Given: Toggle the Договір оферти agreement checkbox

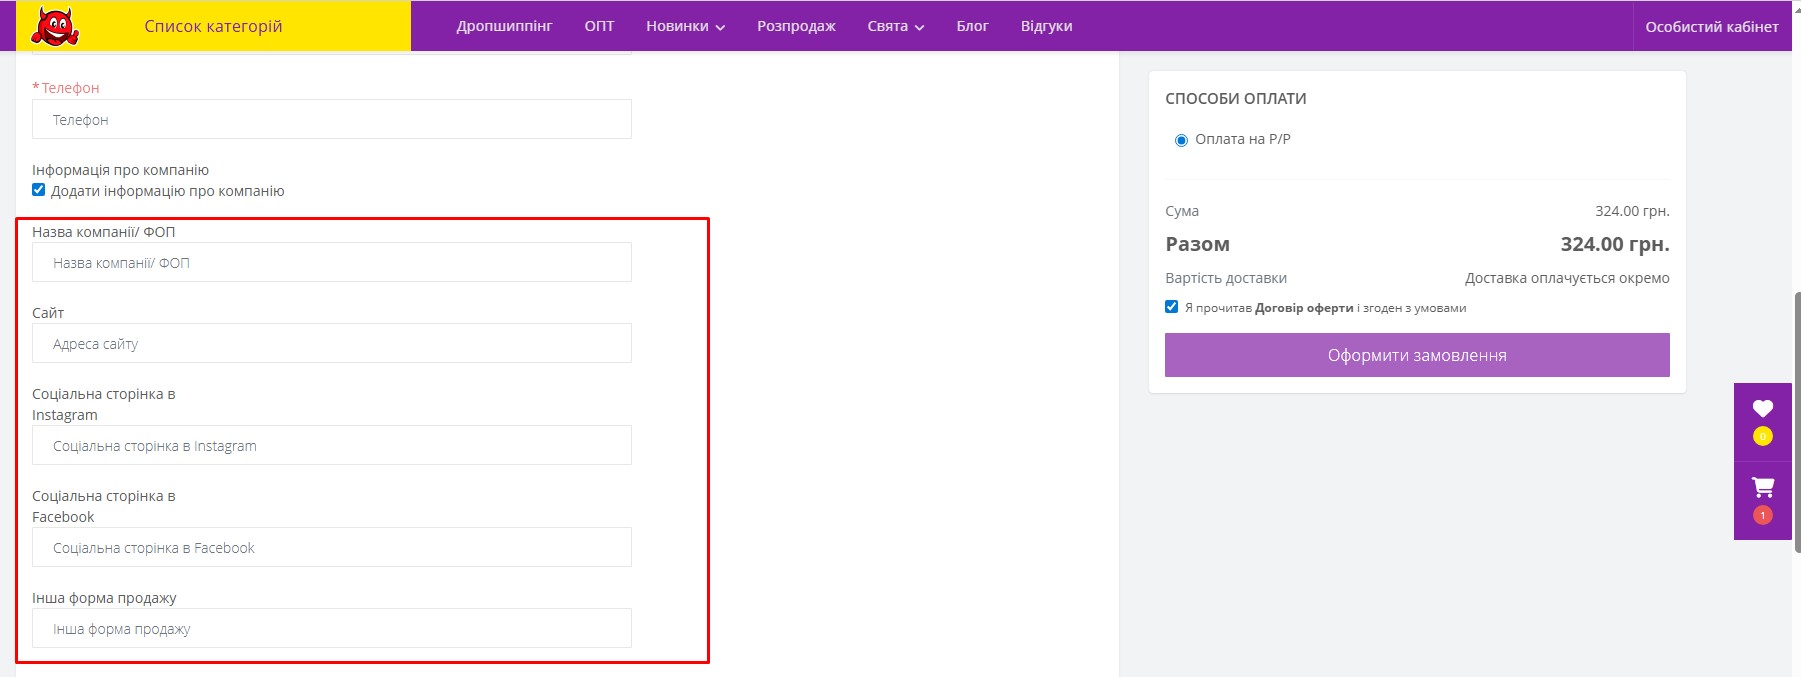Looking at the screenshot, I should pos(1171,307).
